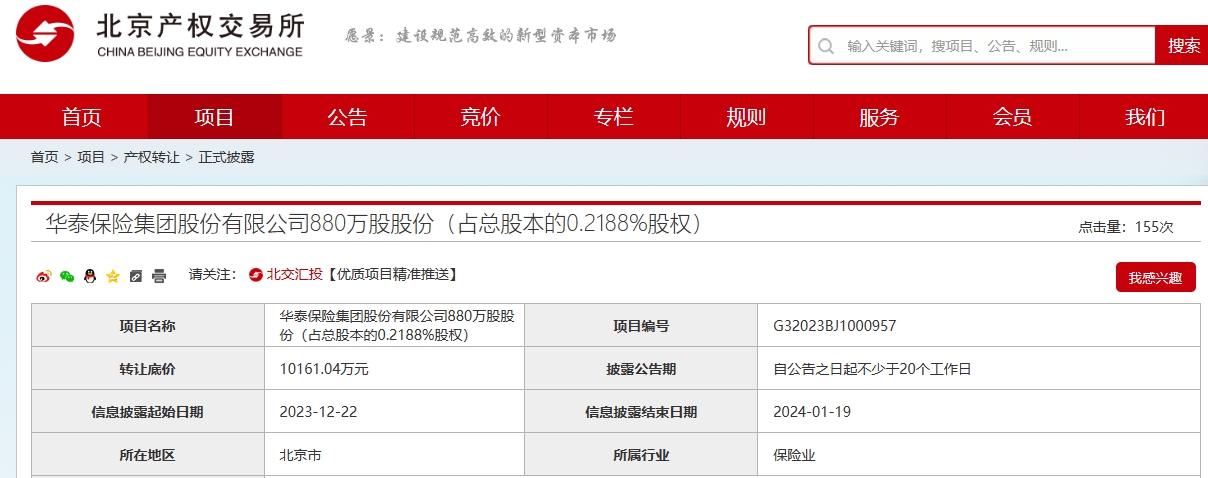
Task: Open the 北交汇投 link
Action: coord(294,275)
